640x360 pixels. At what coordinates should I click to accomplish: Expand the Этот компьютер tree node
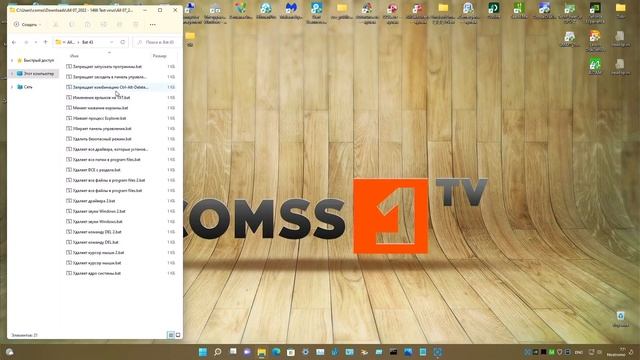coord(12,74)
